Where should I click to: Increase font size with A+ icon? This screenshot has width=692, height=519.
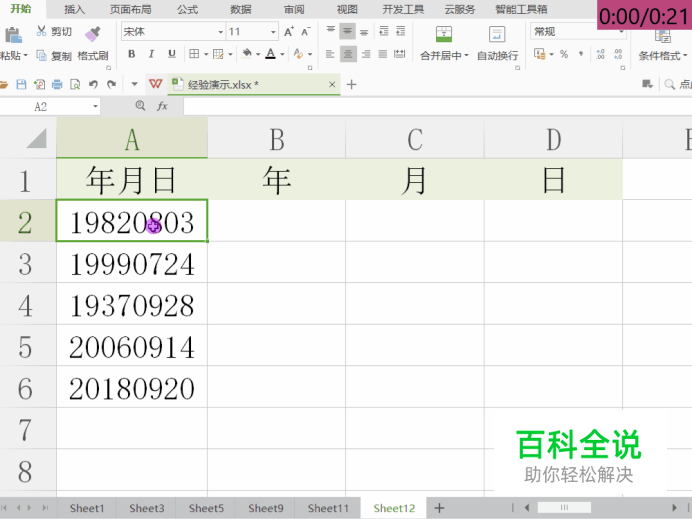click(x=289, y=31)
